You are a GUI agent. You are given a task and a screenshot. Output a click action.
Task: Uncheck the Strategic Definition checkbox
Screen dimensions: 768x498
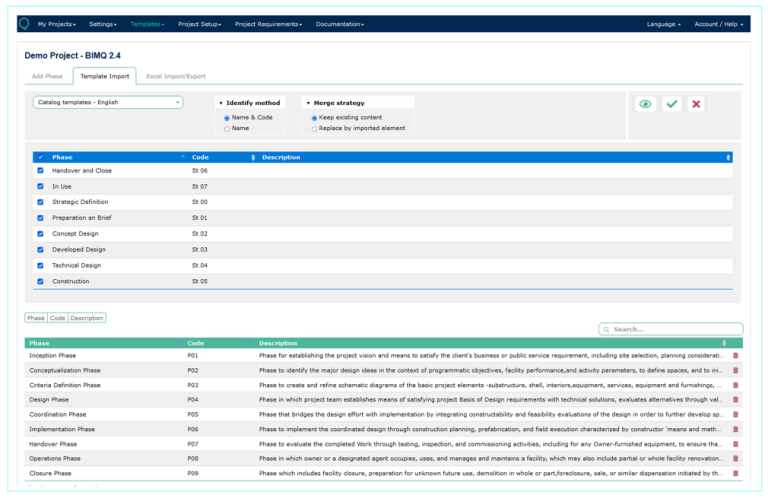(x=41, y=202)
